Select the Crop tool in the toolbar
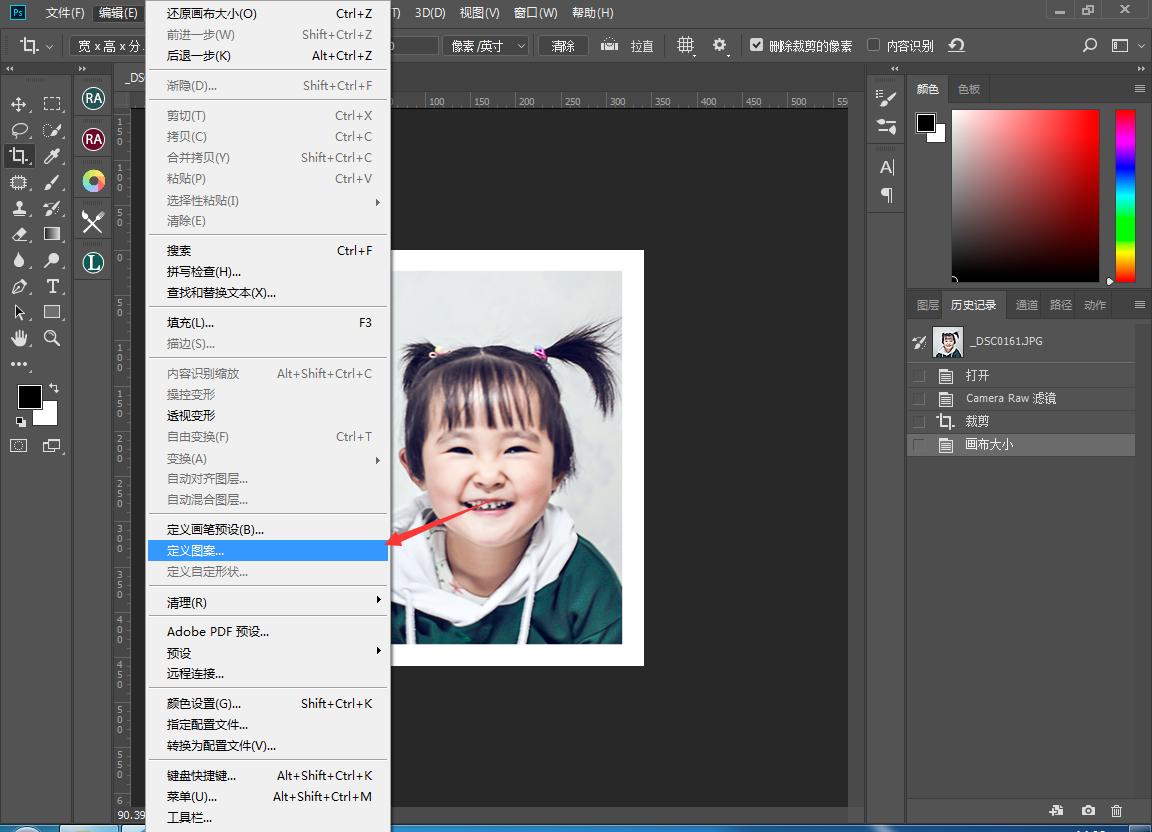 [19, 155]
